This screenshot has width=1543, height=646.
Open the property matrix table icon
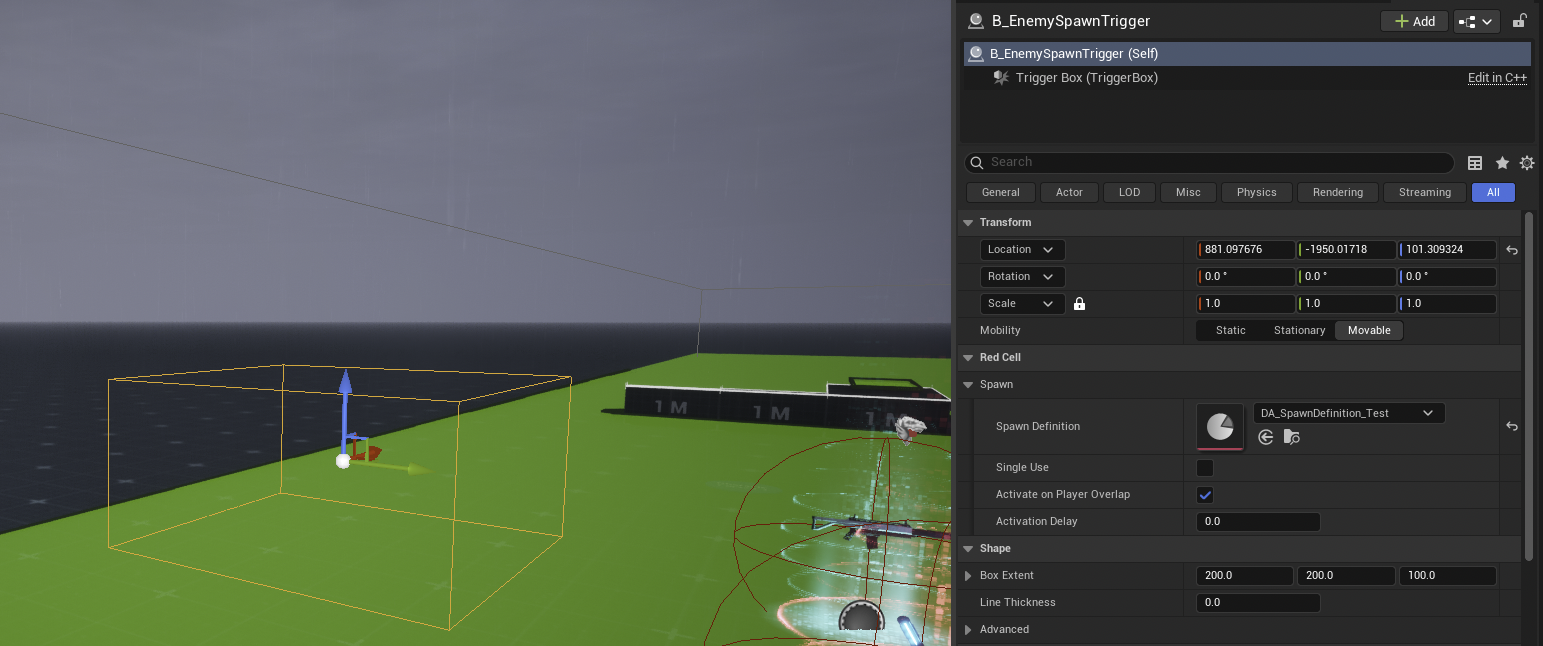[x=1475, y=163]
